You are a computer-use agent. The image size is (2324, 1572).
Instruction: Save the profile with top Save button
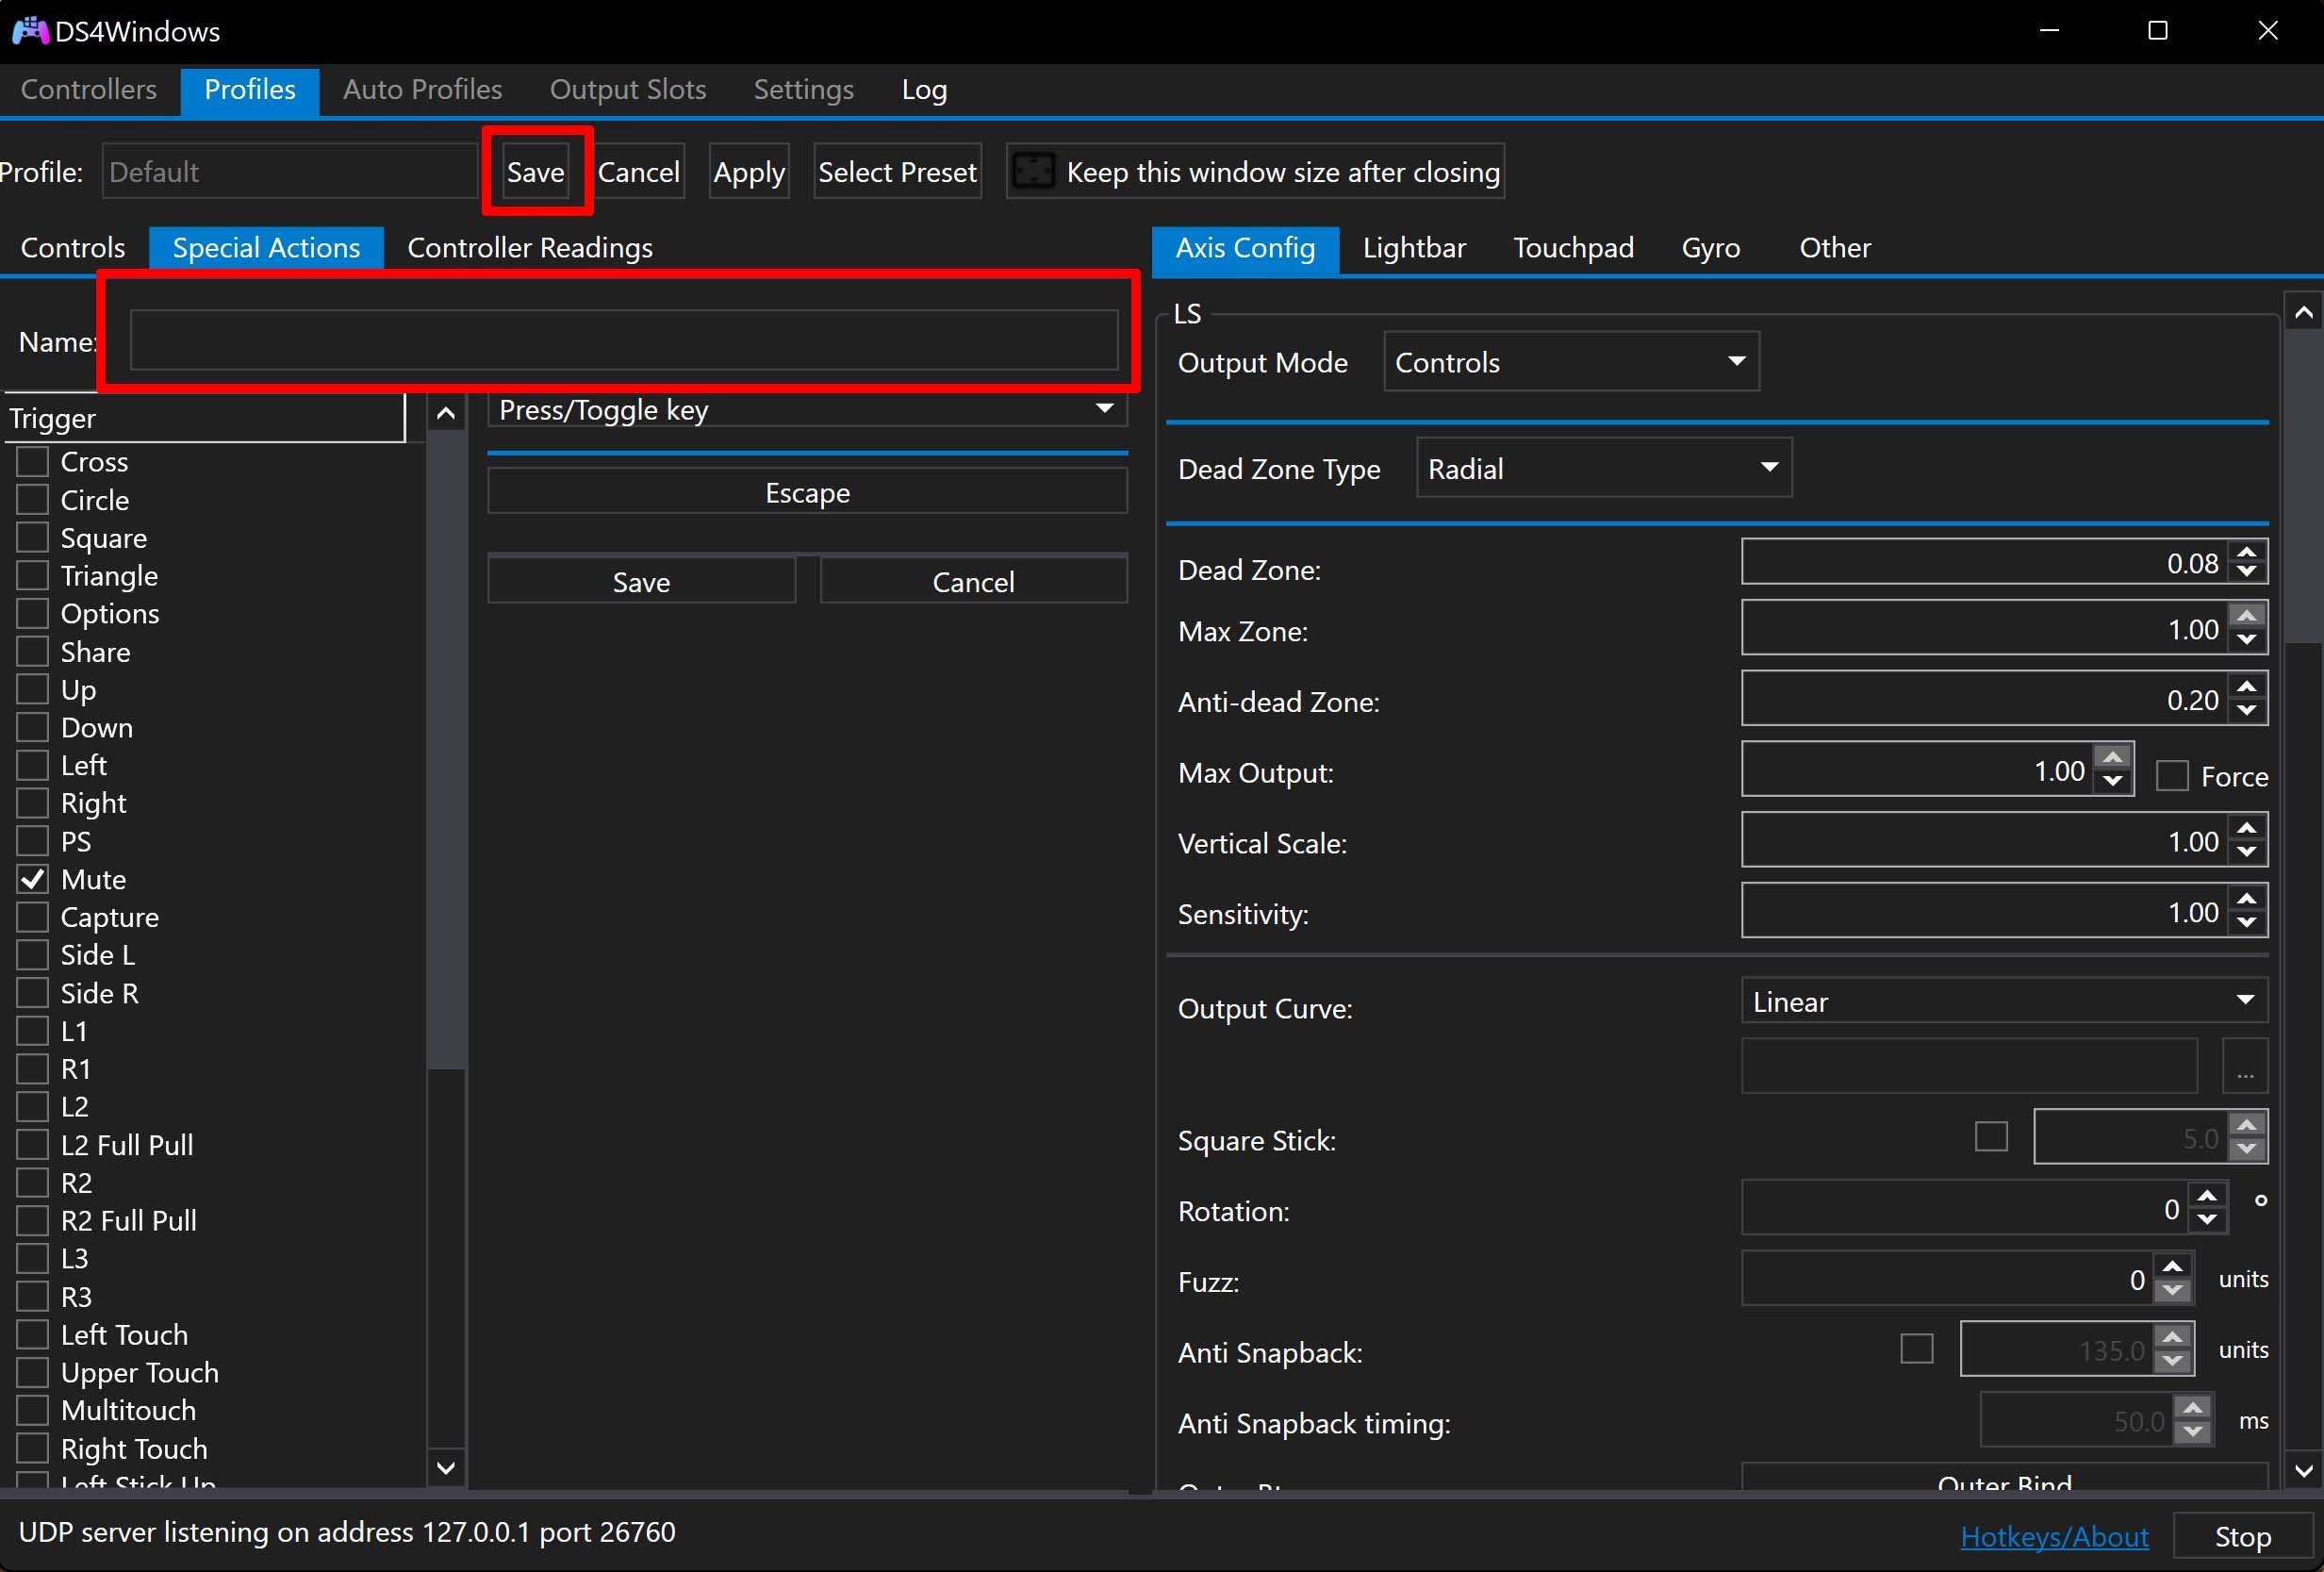(536, 171)
